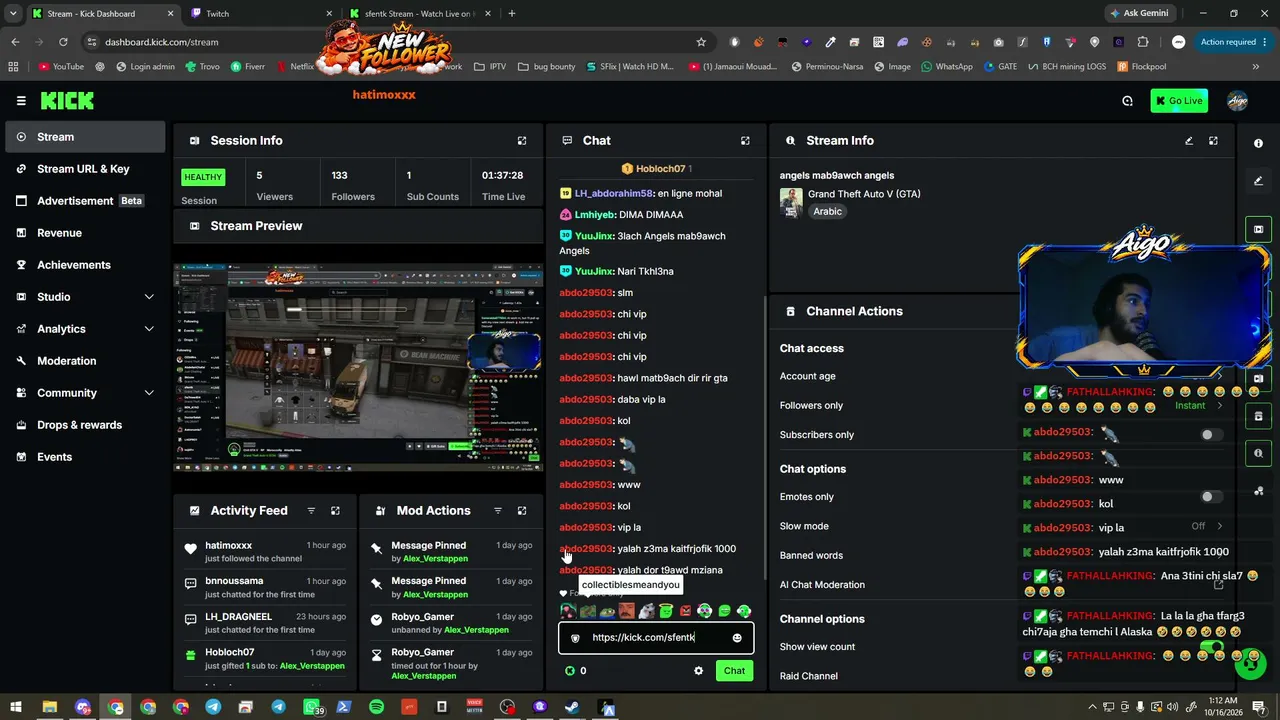Open the info icon in right sidebar

point(1258,144)
